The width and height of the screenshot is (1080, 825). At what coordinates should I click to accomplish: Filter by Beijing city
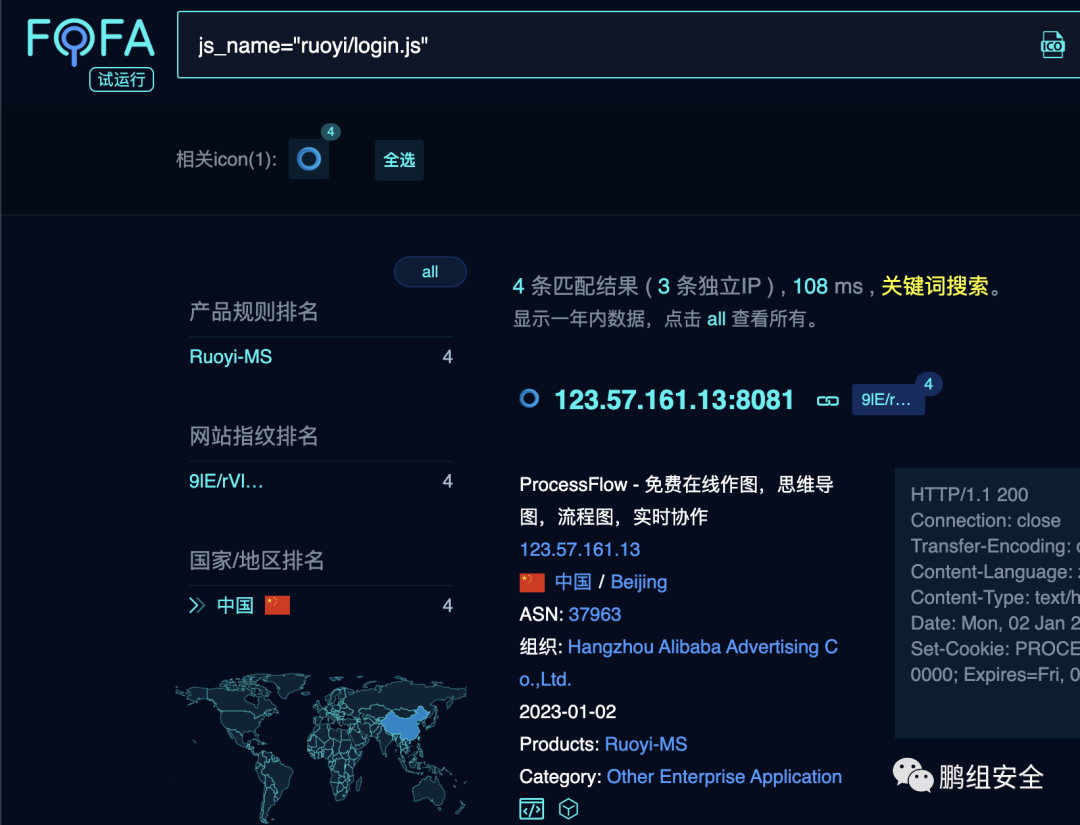pyautogui.click(x=638, y=583)
